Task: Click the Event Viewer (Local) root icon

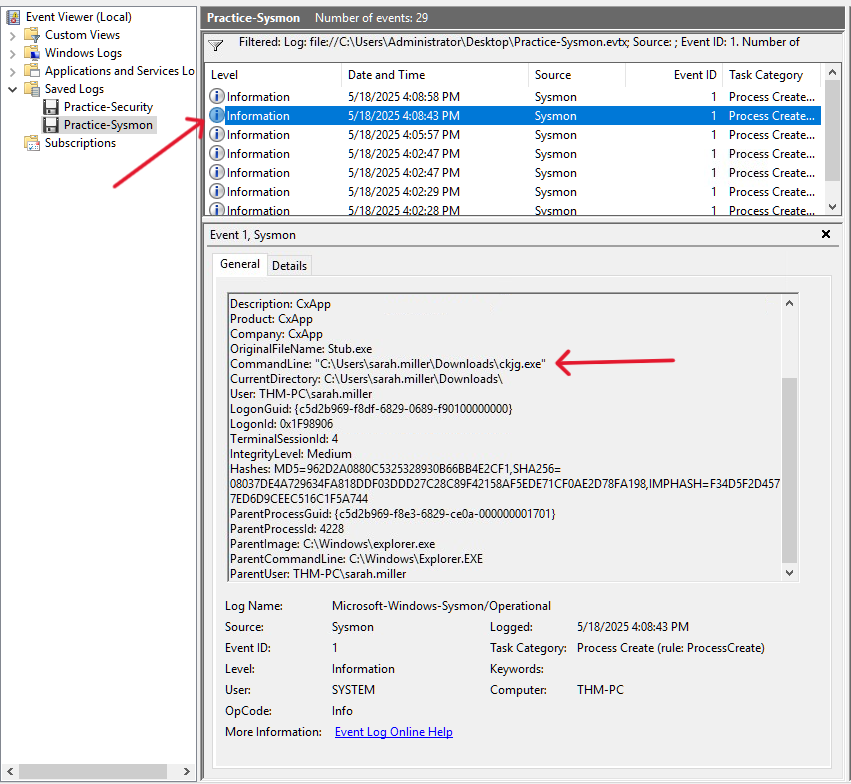Action: pos(14,17)
